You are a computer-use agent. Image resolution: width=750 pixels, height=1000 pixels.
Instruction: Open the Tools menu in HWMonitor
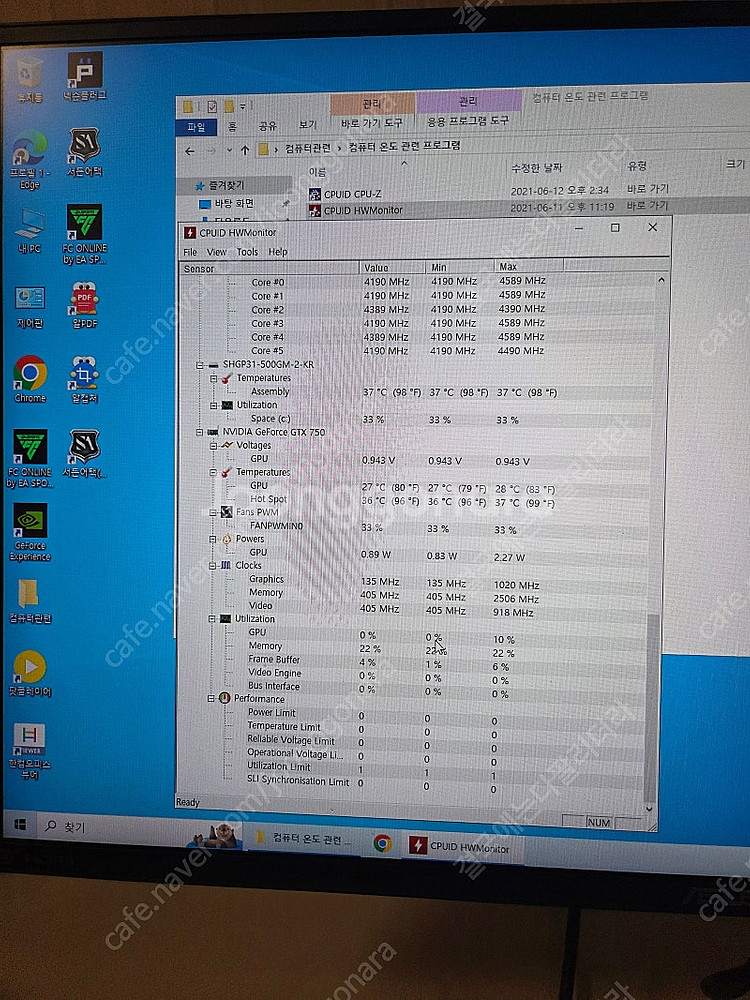(x=247, y=252)
